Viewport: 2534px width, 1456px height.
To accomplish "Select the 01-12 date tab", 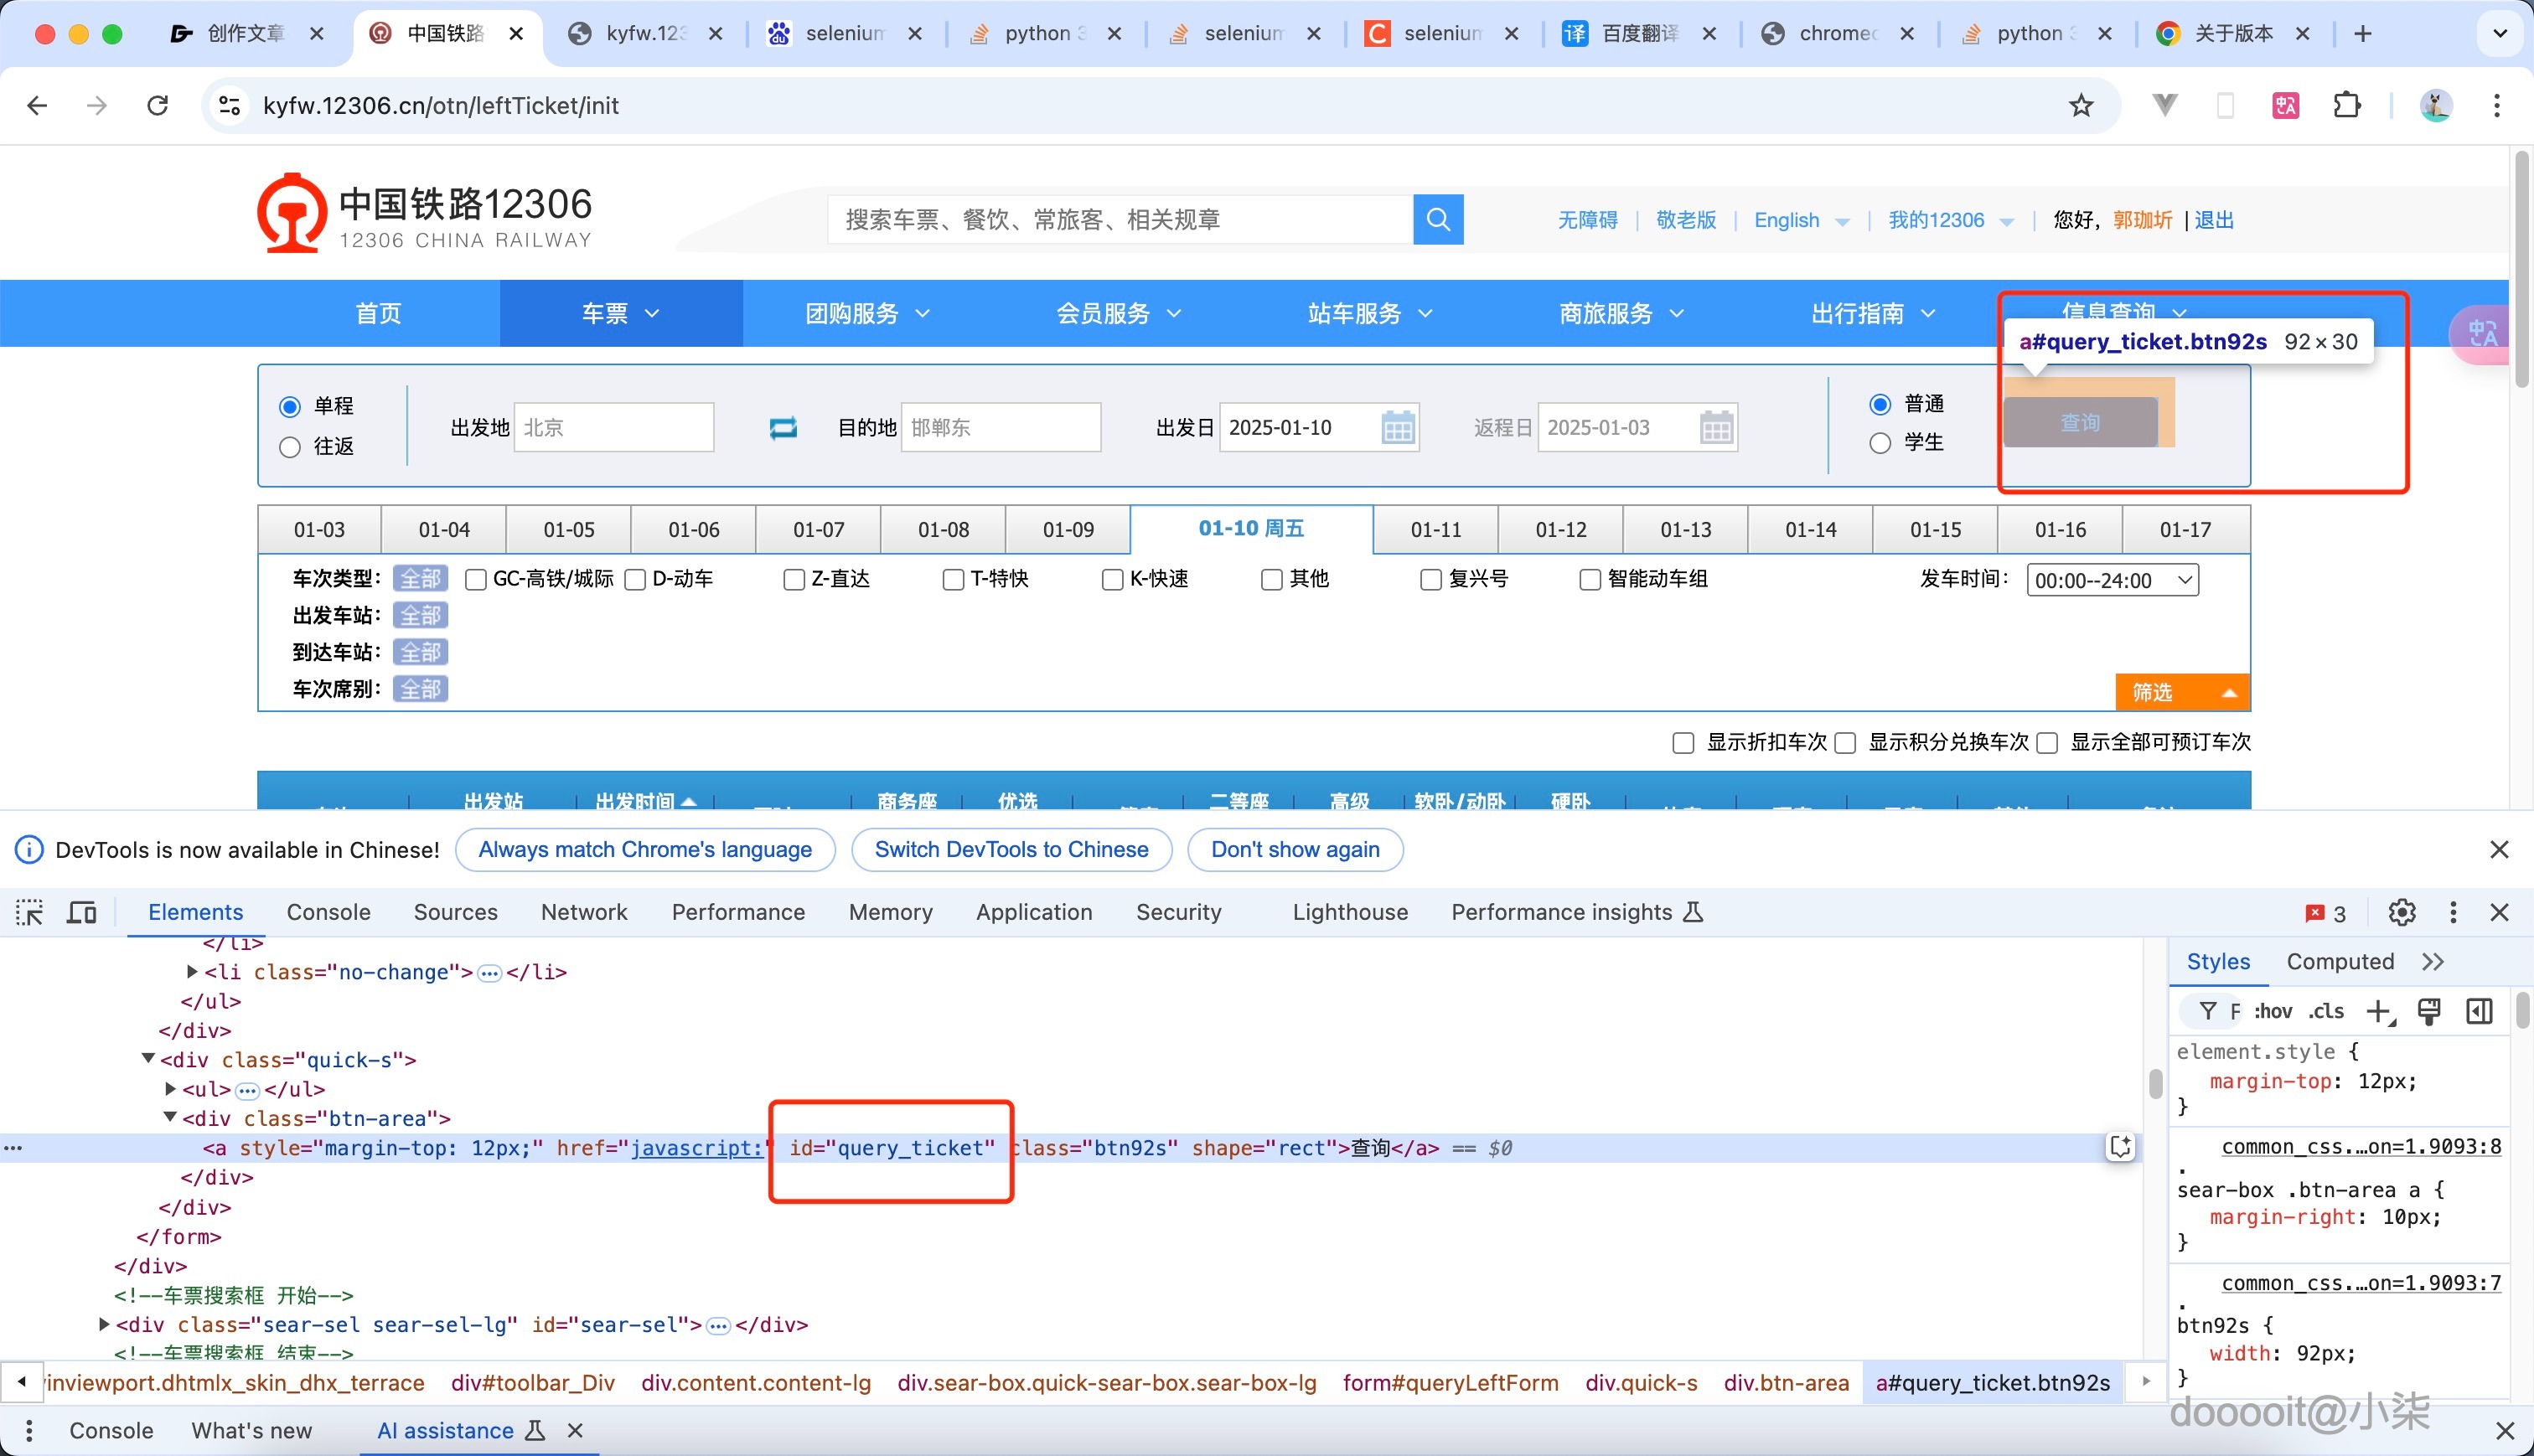I will pyautogui.click(x=1560, y=530).
